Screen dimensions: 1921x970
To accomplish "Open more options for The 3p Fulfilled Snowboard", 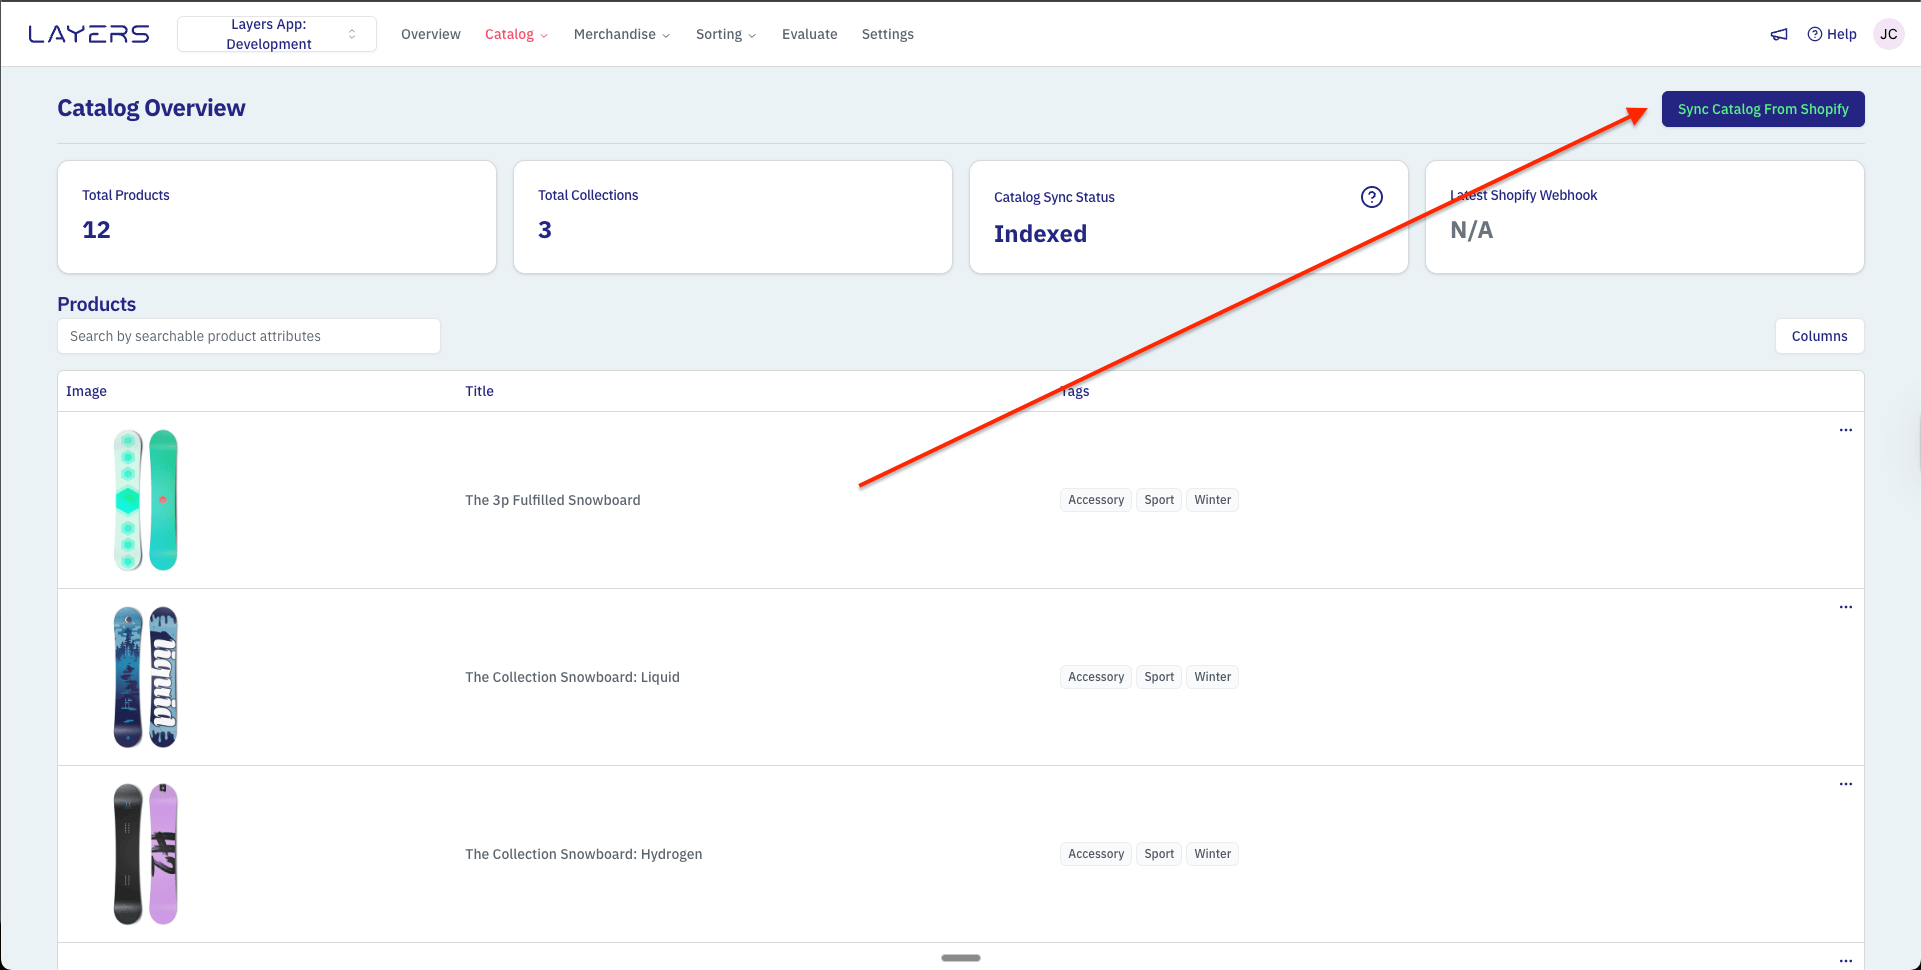I will tap(1846, 430).
